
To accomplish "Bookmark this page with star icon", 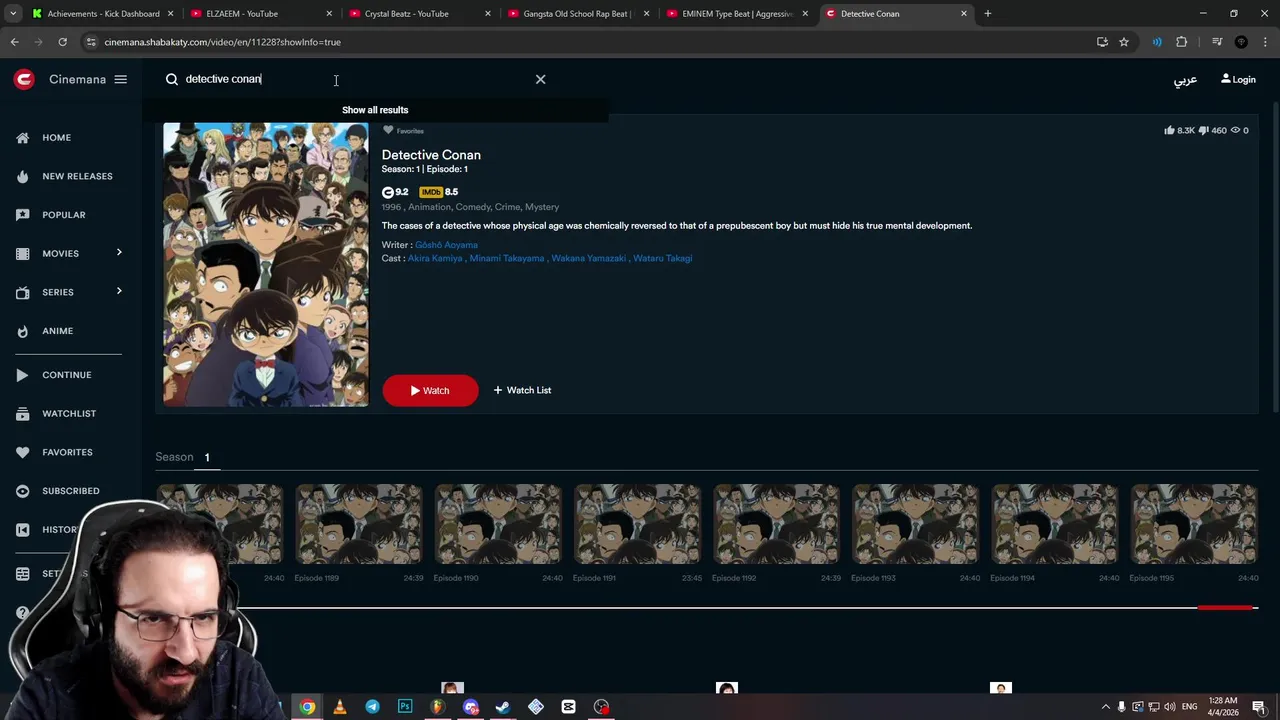I will click(x=1124, y=42).
